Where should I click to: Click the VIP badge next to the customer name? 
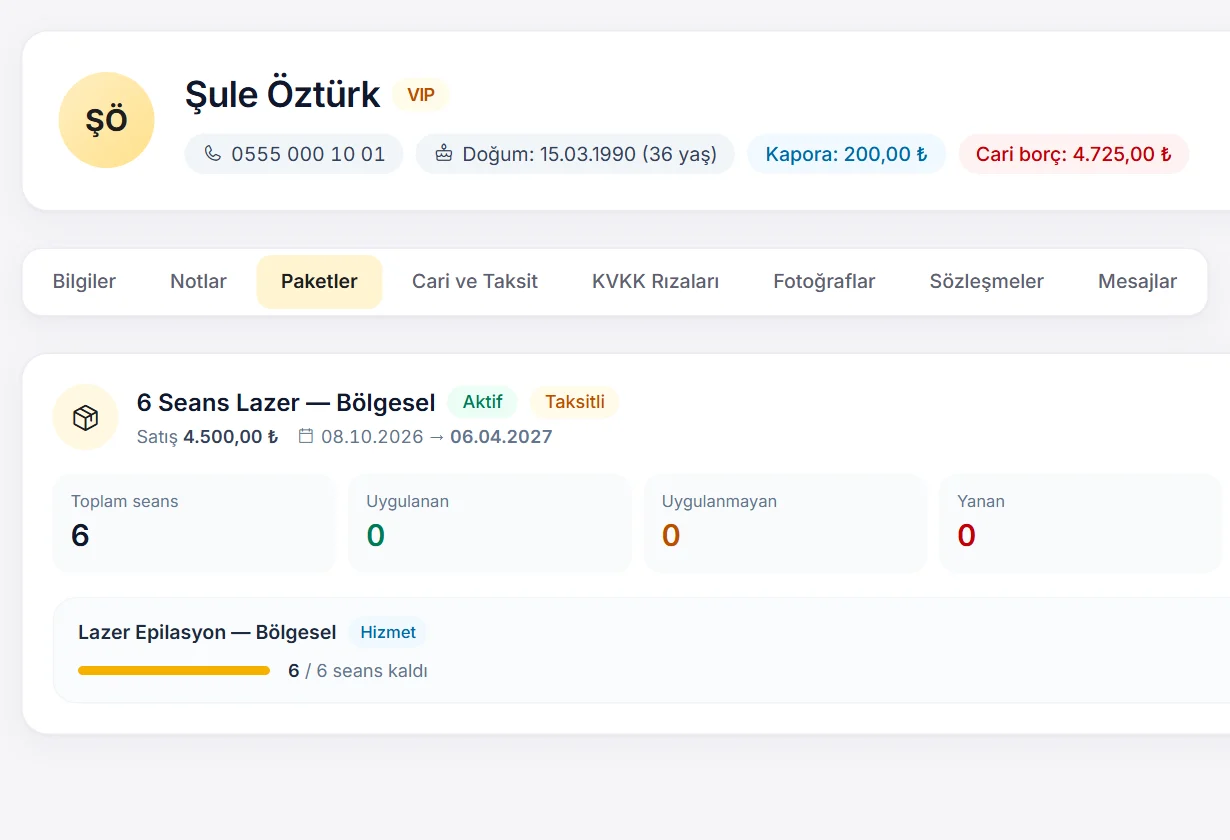(421, 95)
